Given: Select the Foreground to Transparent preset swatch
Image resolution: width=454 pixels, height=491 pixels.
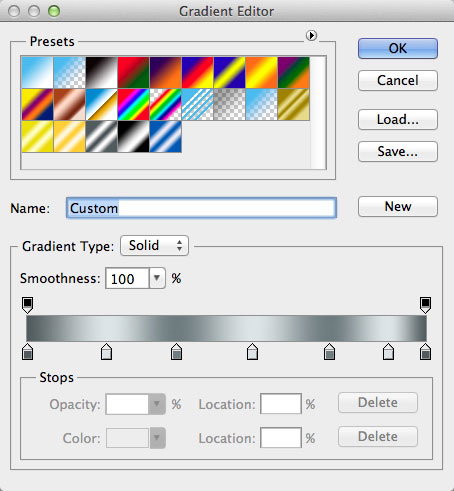Looking at the screenshot, I should click(x=69, y=72).
